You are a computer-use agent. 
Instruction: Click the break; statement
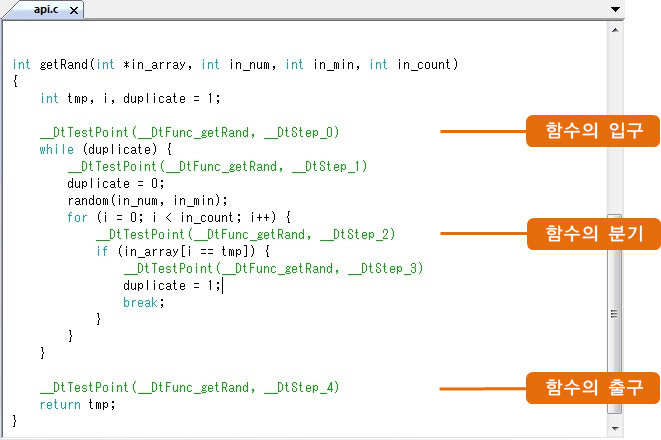pyautogui.click(x=144, y=303)
